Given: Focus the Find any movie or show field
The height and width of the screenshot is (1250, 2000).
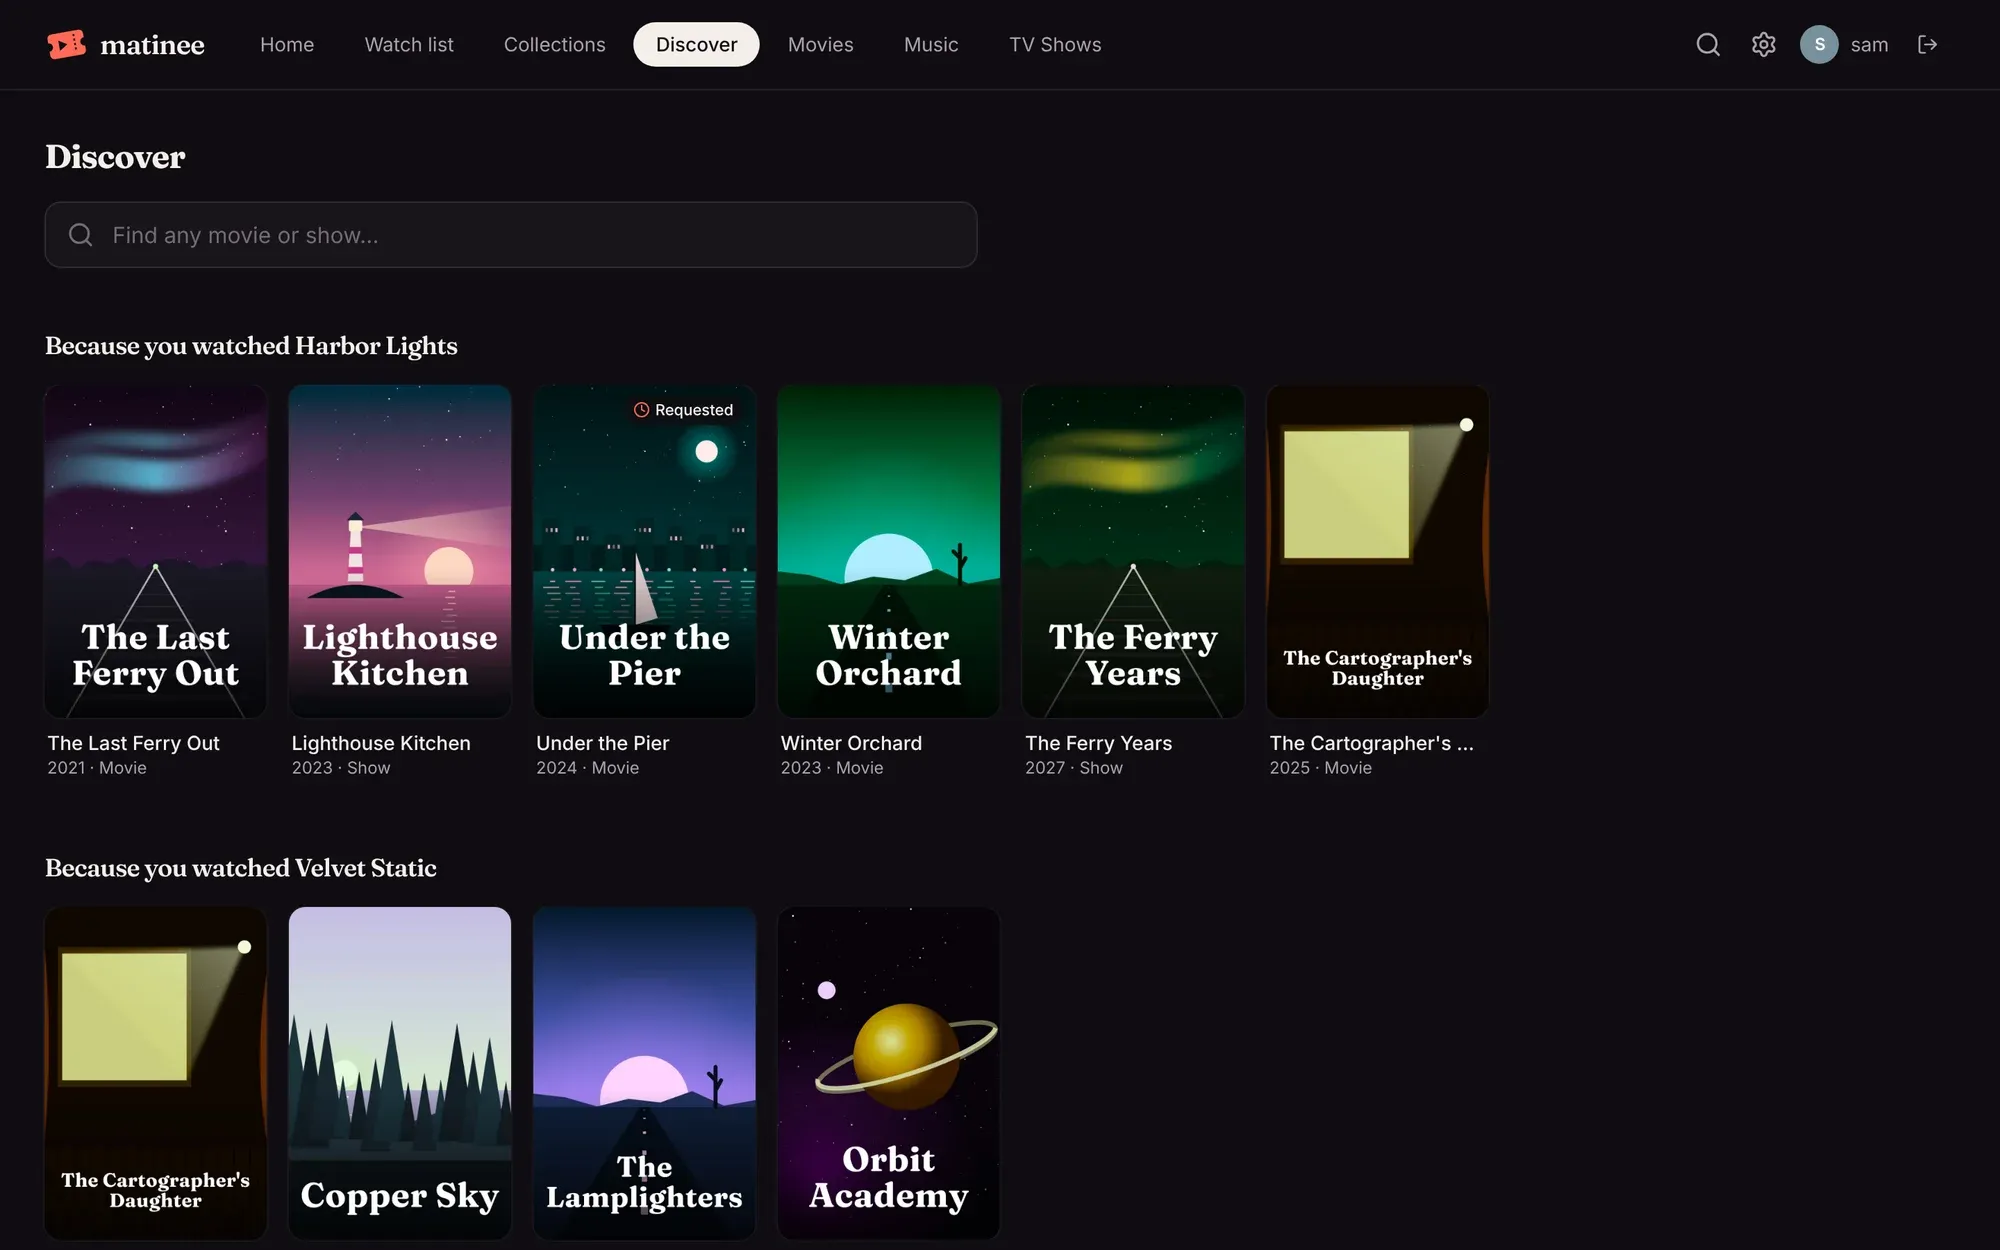Looking at the screenshot, I should pyautogui.click(x=511, y=235).
